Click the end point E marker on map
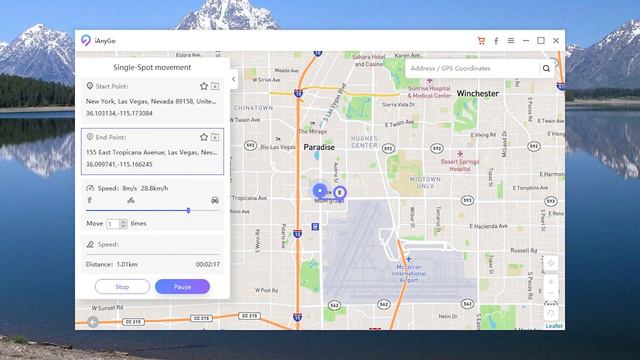640x360 pixels. pyautogui.click(x=340, y=193)
